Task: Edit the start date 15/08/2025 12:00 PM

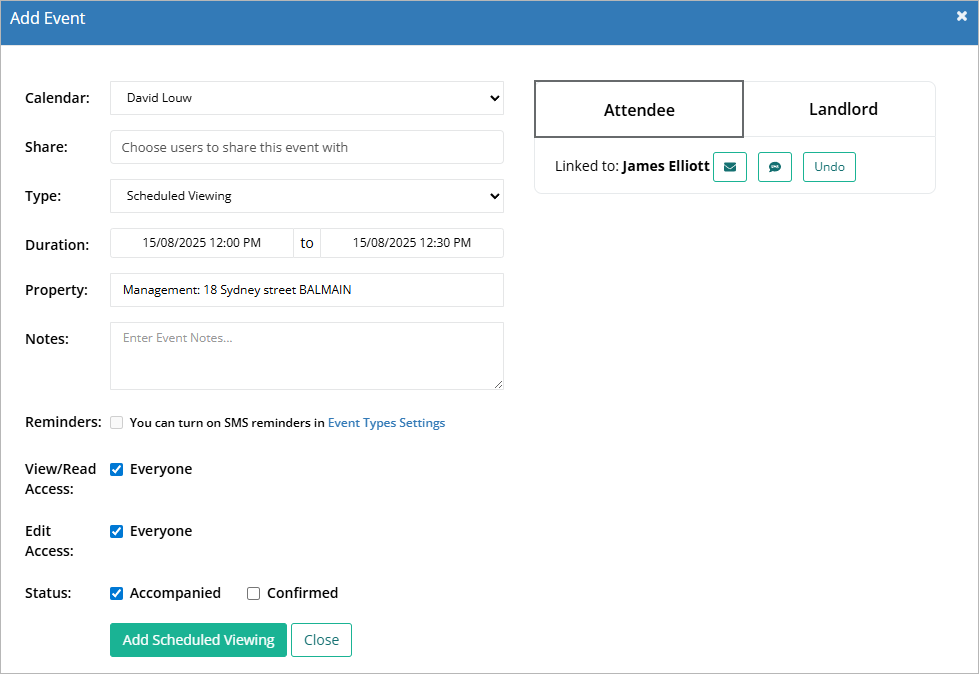Action: tap(202, 243)
